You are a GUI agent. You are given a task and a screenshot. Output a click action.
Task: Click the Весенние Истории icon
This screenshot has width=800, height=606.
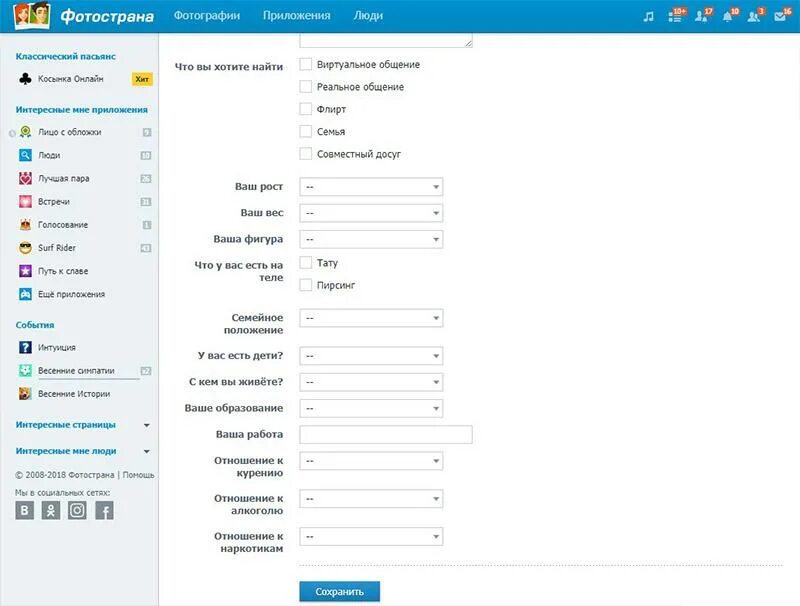tap(25, 394)
